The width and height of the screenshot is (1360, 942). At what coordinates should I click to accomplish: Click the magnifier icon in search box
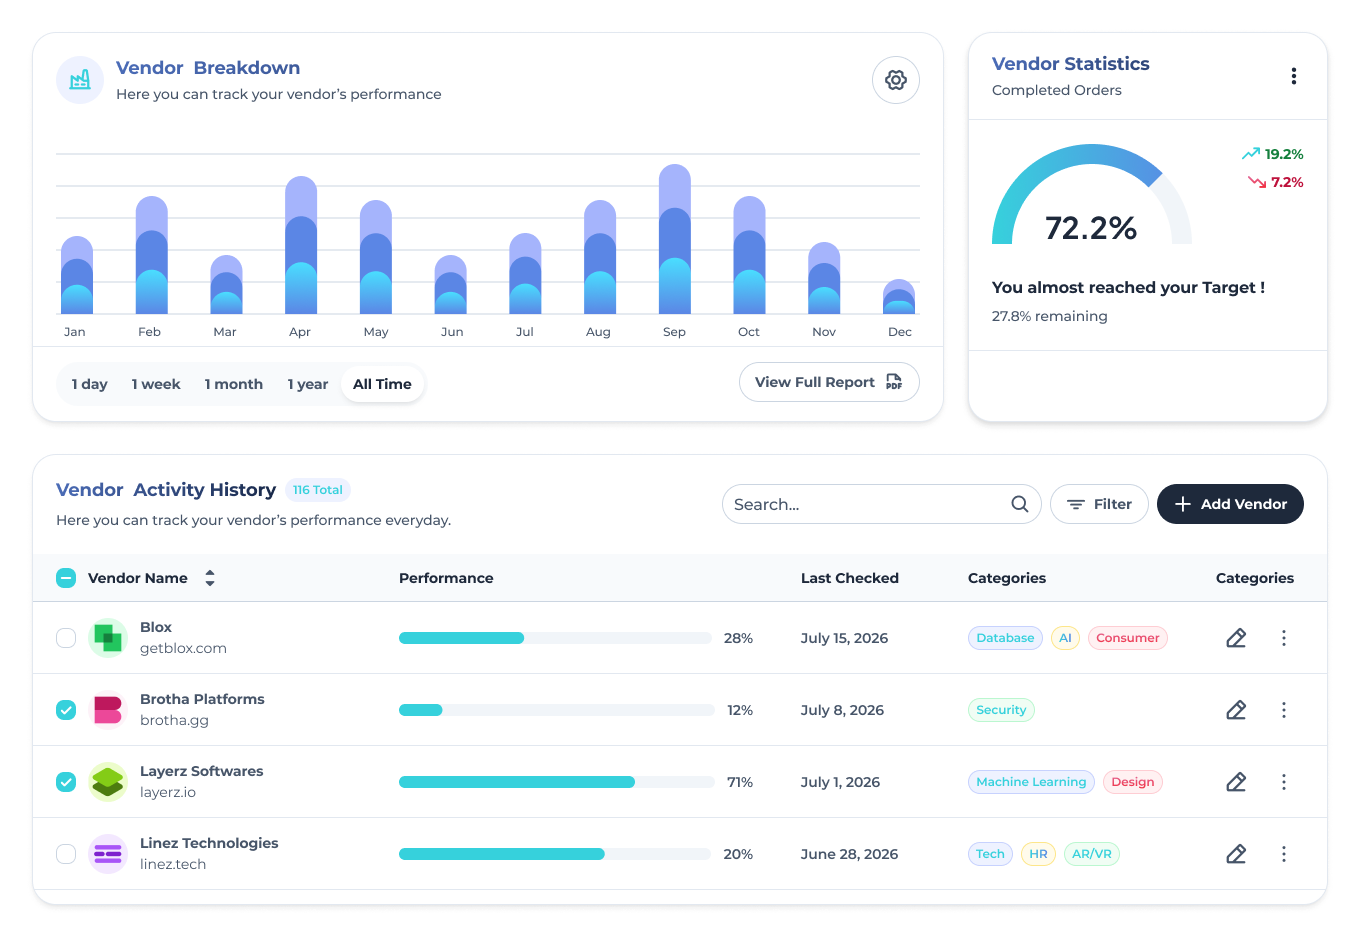point(1019,504)
